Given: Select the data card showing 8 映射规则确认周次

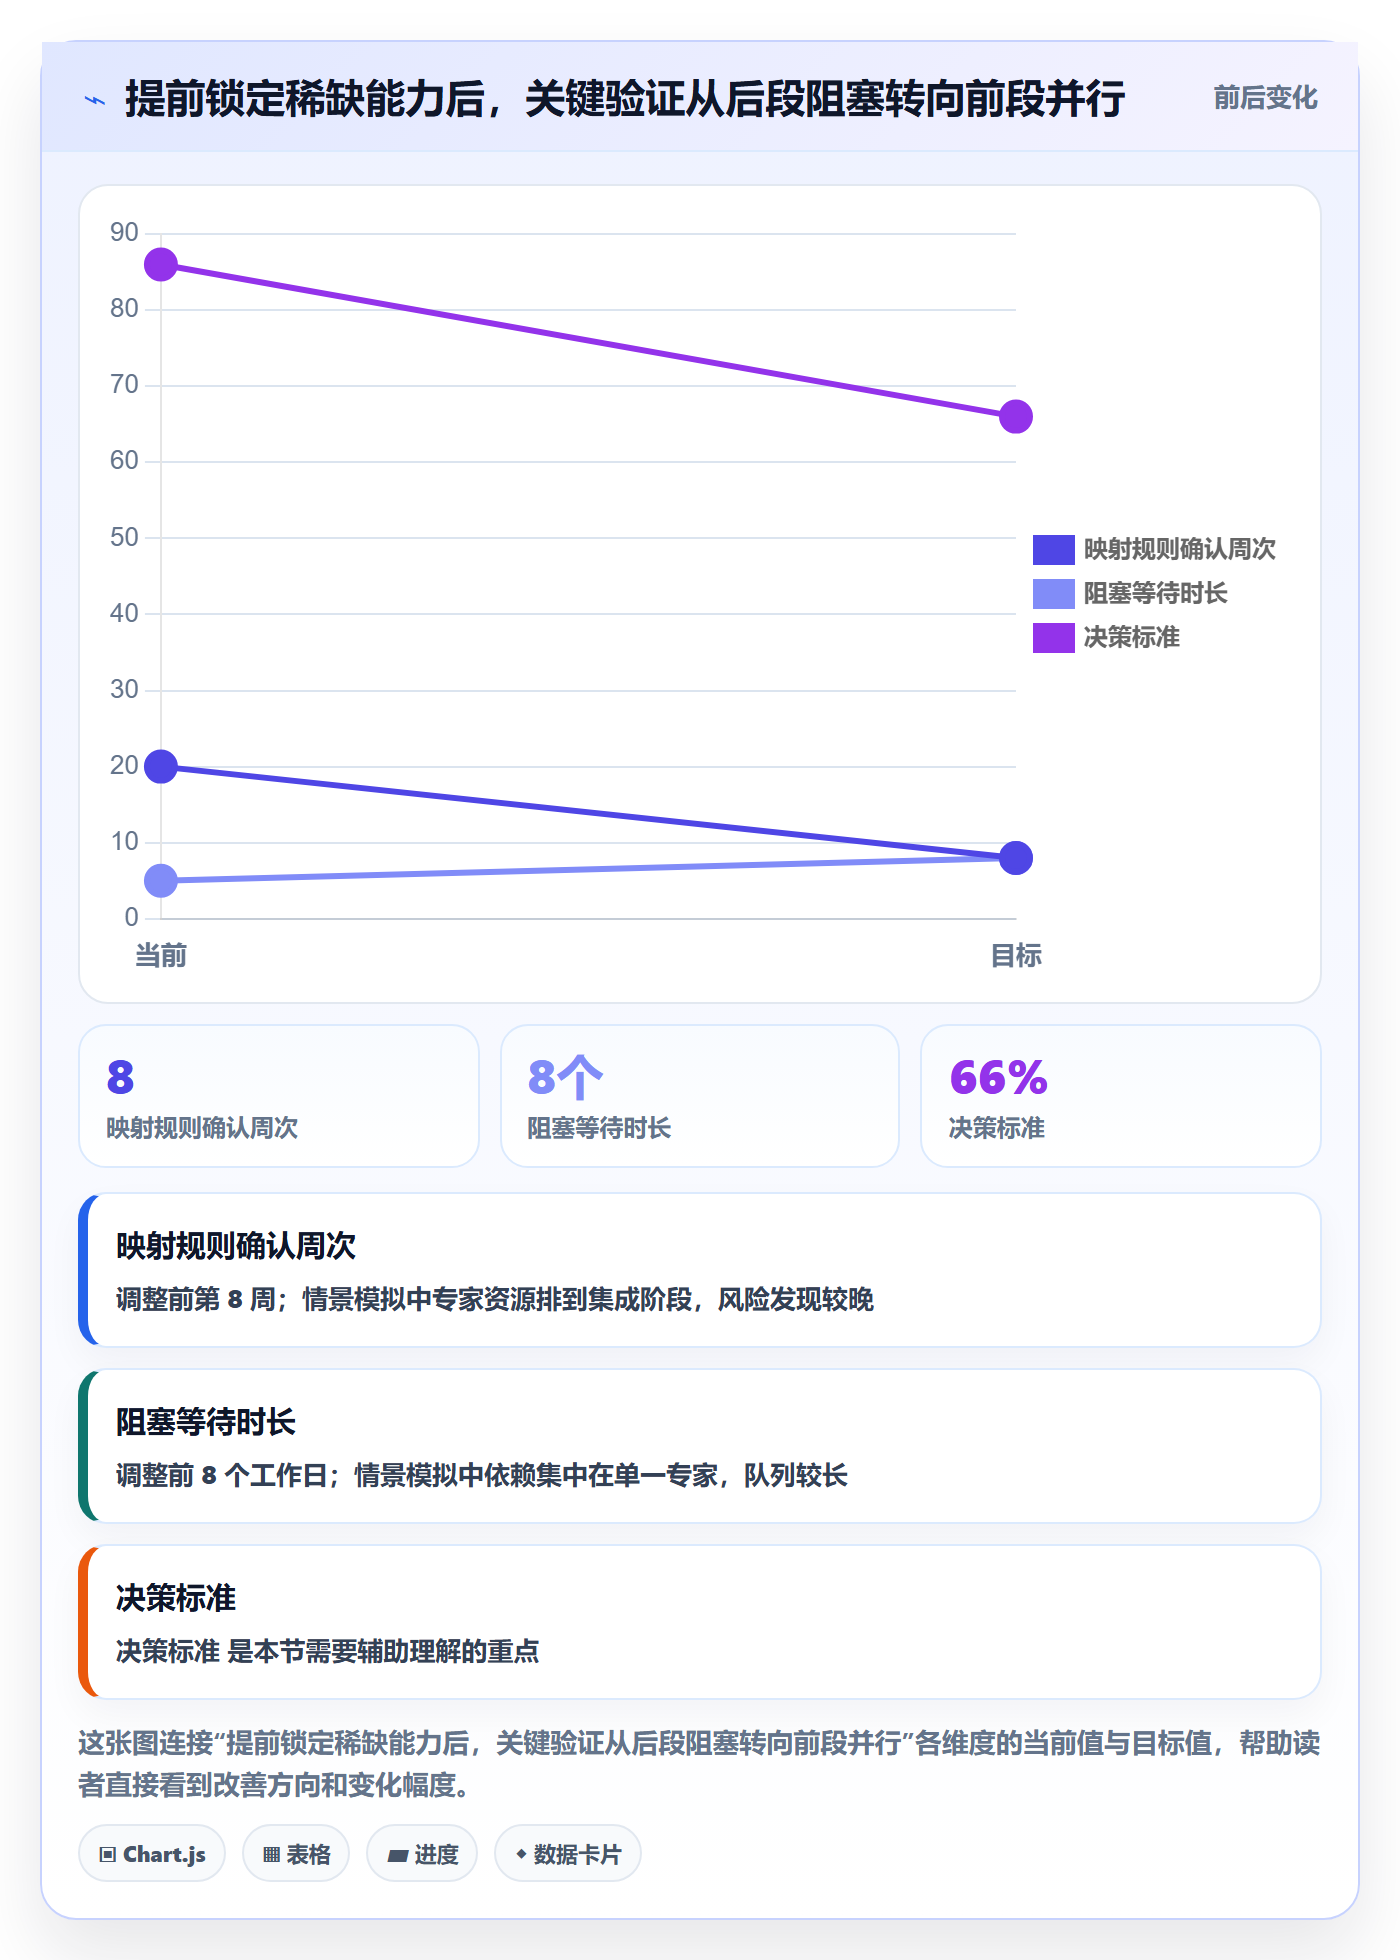Looking at the screenshot, I should point(279,1096).
